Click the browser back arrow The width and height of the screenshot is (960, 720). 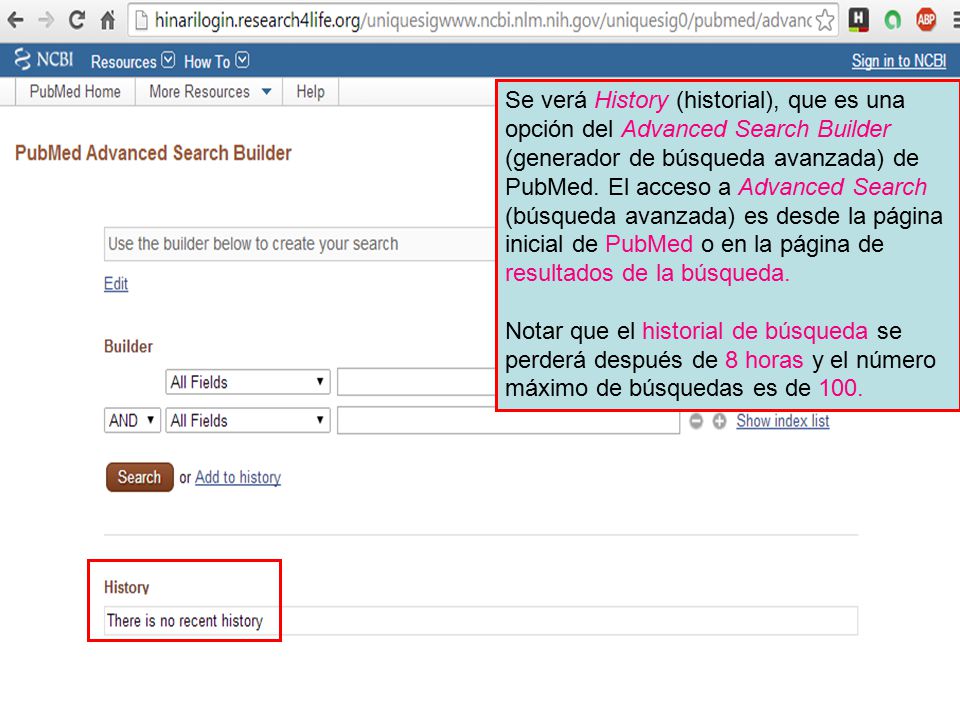(15, 20)
